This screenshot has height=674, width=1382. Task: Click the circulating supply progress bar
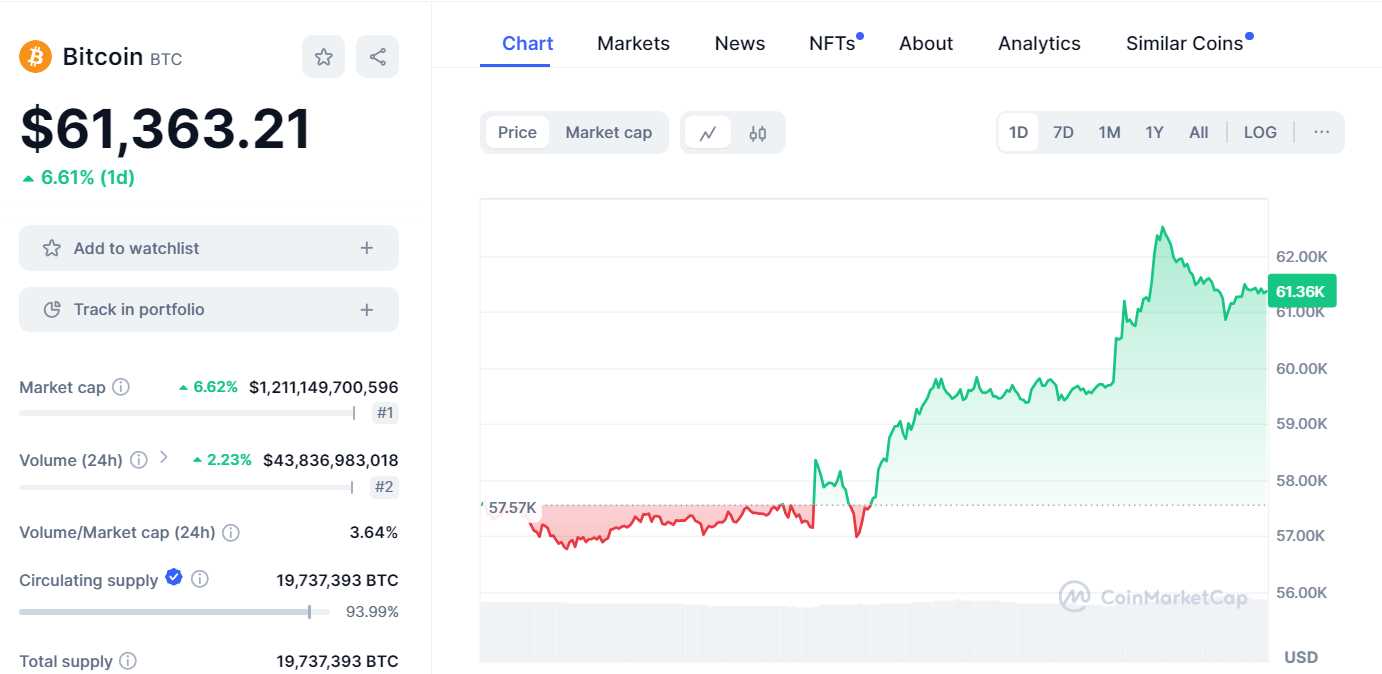pos(165,612)
